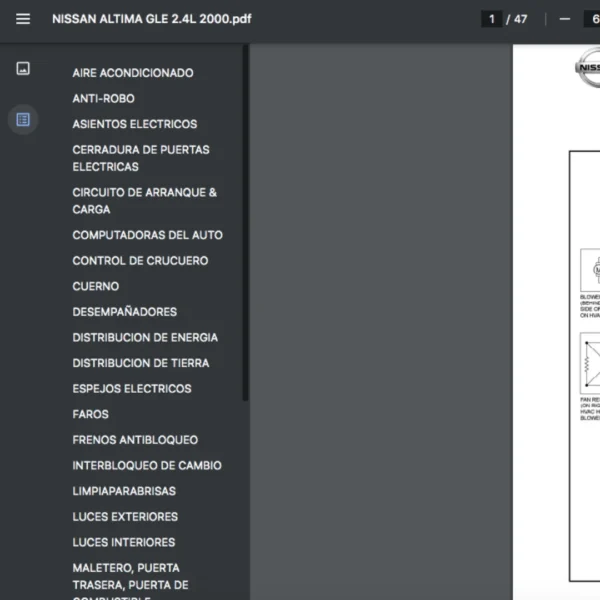Open LIMPIAPARABRISAS bookmark
The height and width of the screenshot is (600, 600).
click(x=124, y=491)
